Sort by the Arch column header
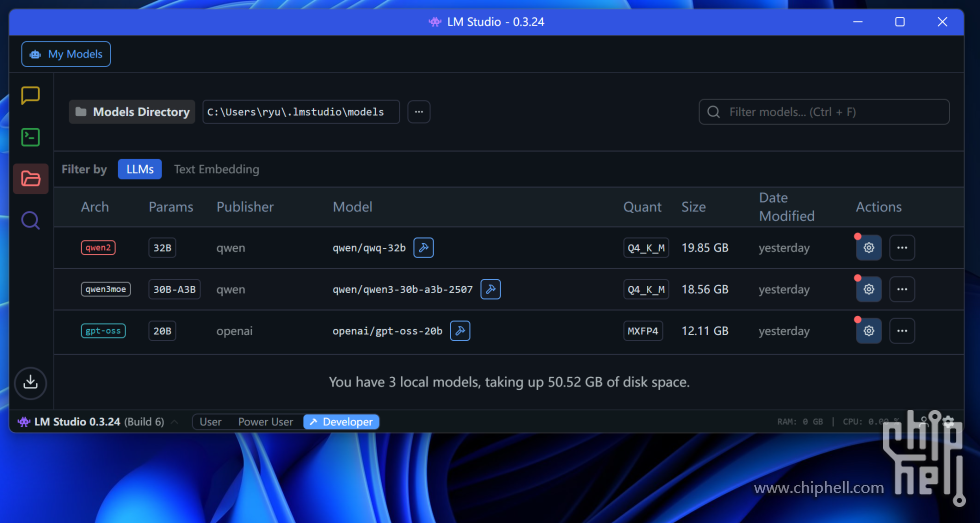980x523 pixels. pos(95,207)
